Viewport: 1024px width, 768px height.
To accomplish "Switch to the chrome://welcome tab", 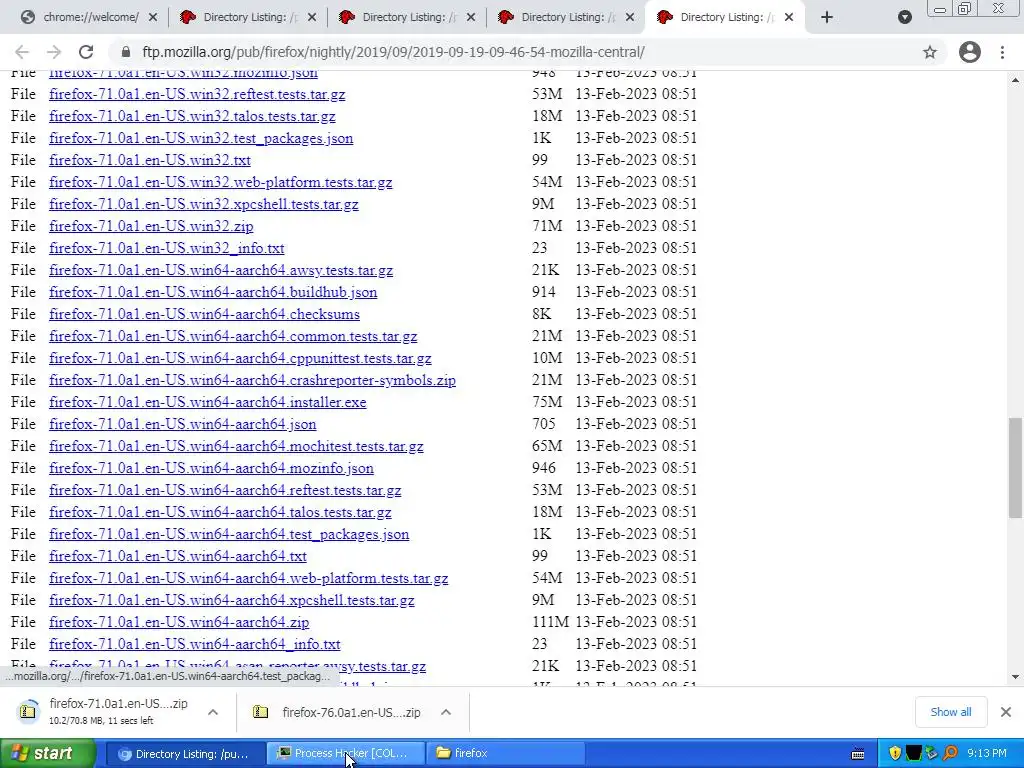I will click(89, 18).
